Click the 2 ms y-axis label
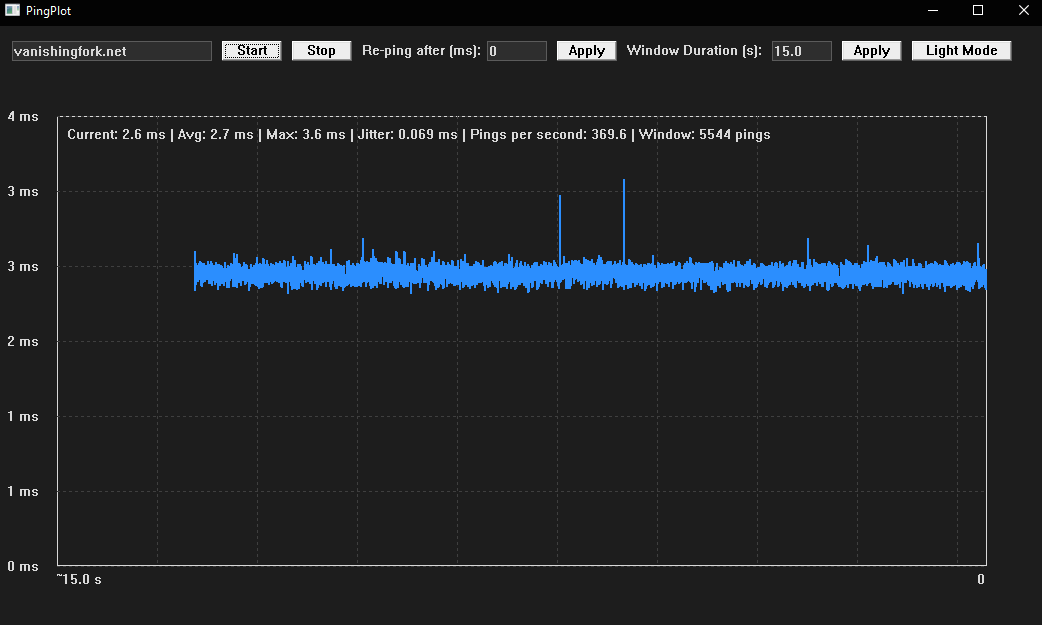1042x625 pixels. tap(23, 341)
